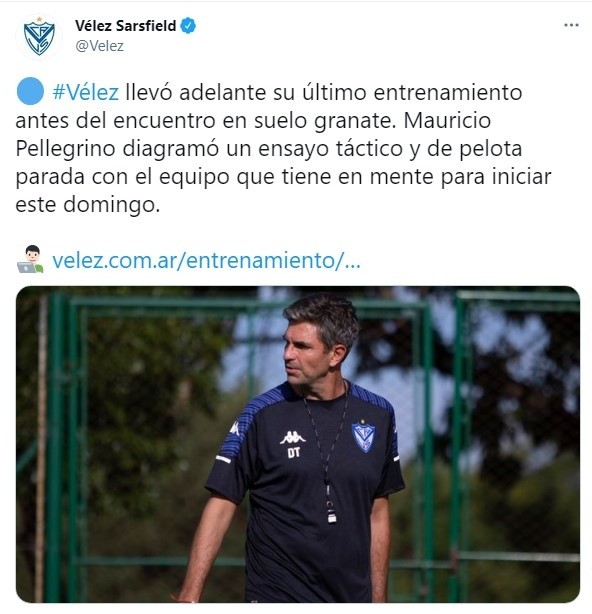Viewport: 592px width, 614px height.
Task: Open the Vélez Sarsfield display name
Action: click(x=126, y=26)
